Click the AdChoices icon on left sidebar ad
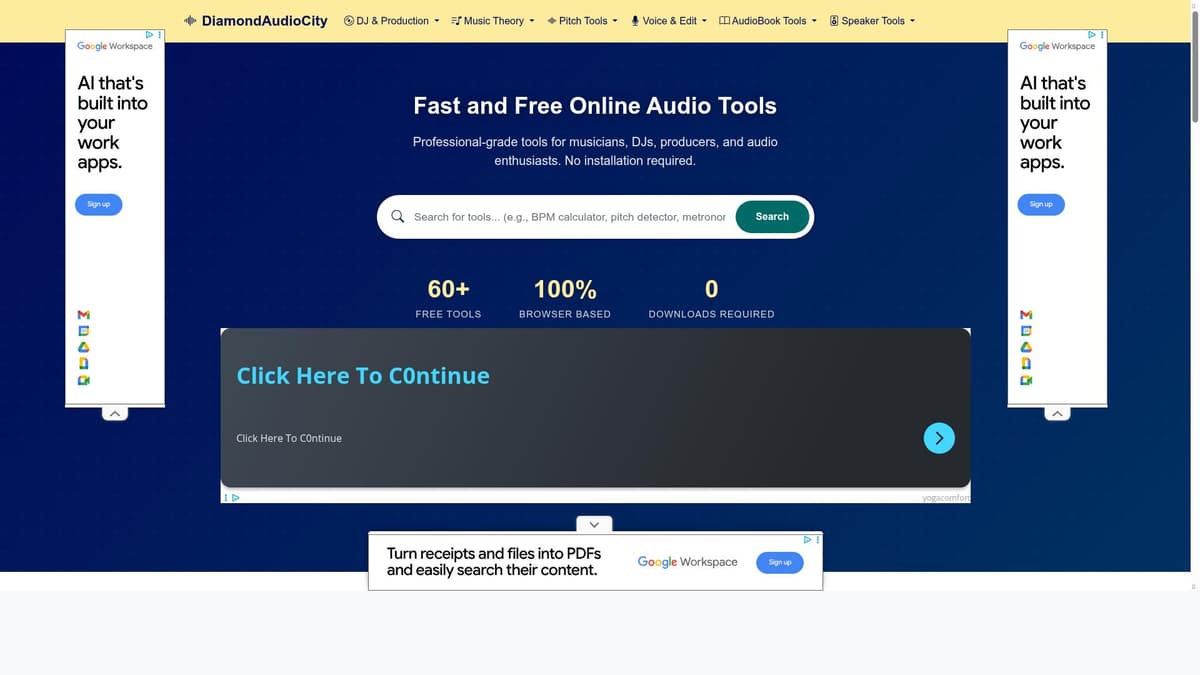The height and width of the screenshot is (675, 1200). tap(150, 35)
